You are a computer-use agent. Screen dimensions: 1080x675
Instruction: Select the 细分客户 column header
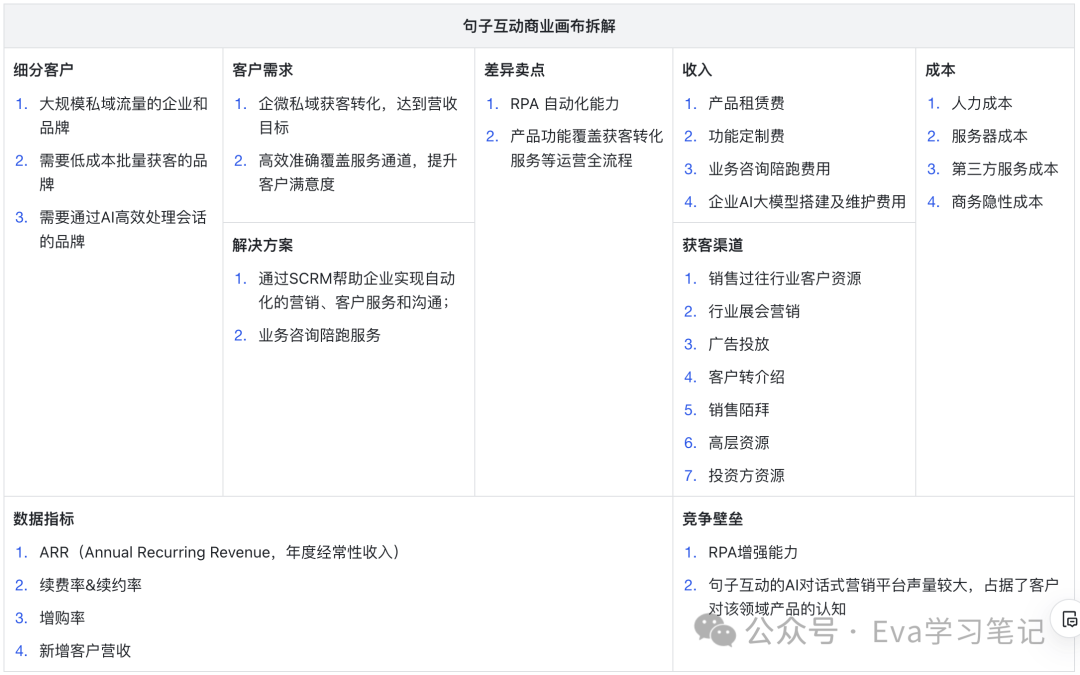[x=43, y=70]
